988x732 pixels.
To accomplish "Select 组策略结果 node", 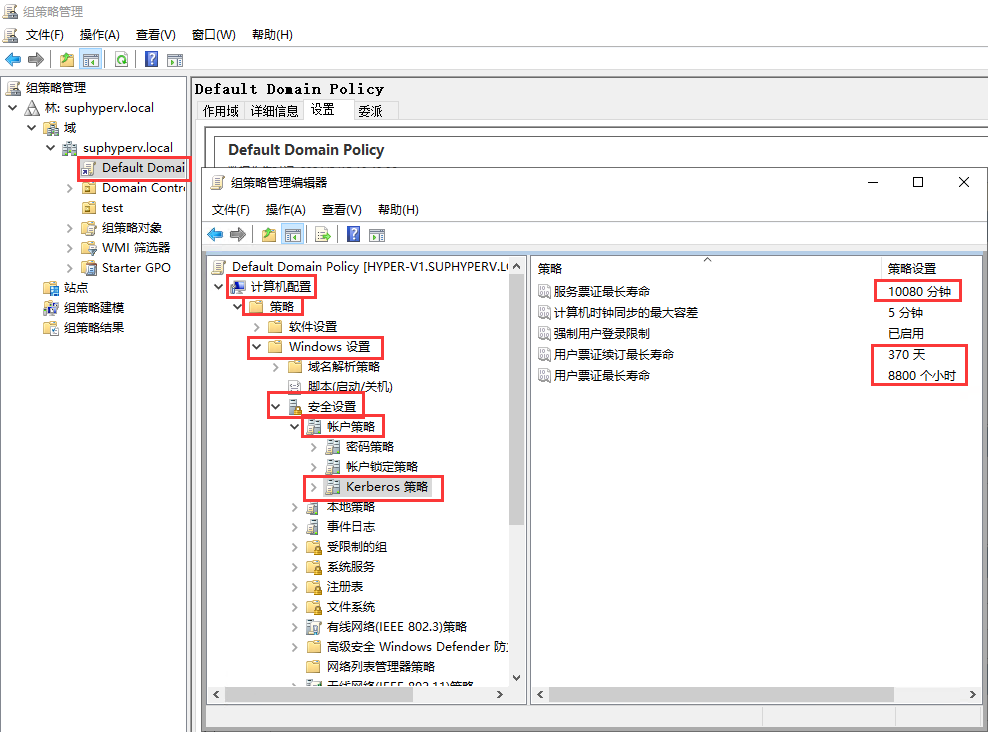I will pos(93,328).
